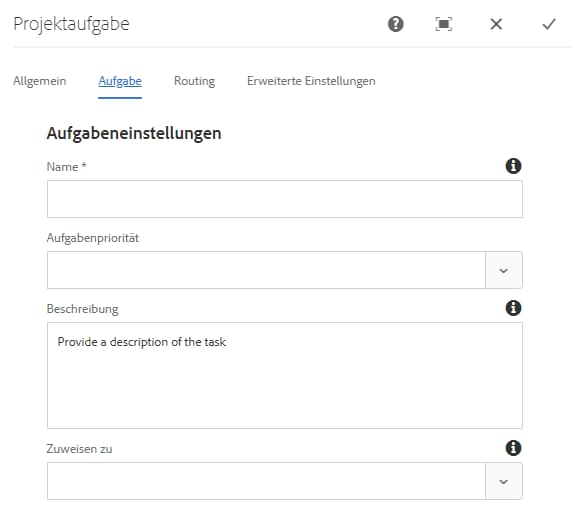Show info tooltip for the Name field
Image resolution: width=585 pixels, height=524 pixels.
point(513,166)
